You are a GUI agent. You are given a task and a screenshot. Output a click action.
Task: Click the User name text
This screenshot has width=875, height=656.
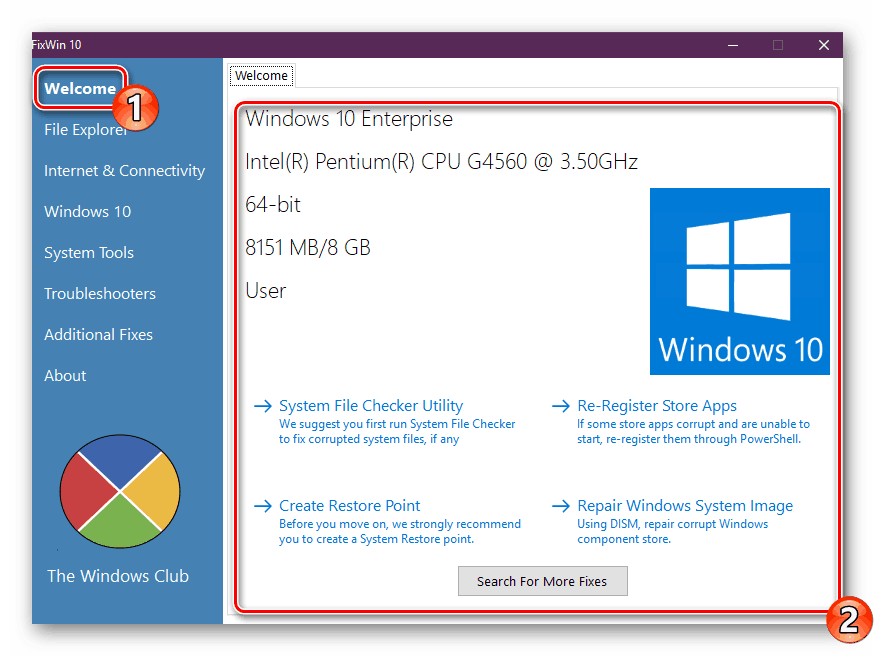pos(266,291)
